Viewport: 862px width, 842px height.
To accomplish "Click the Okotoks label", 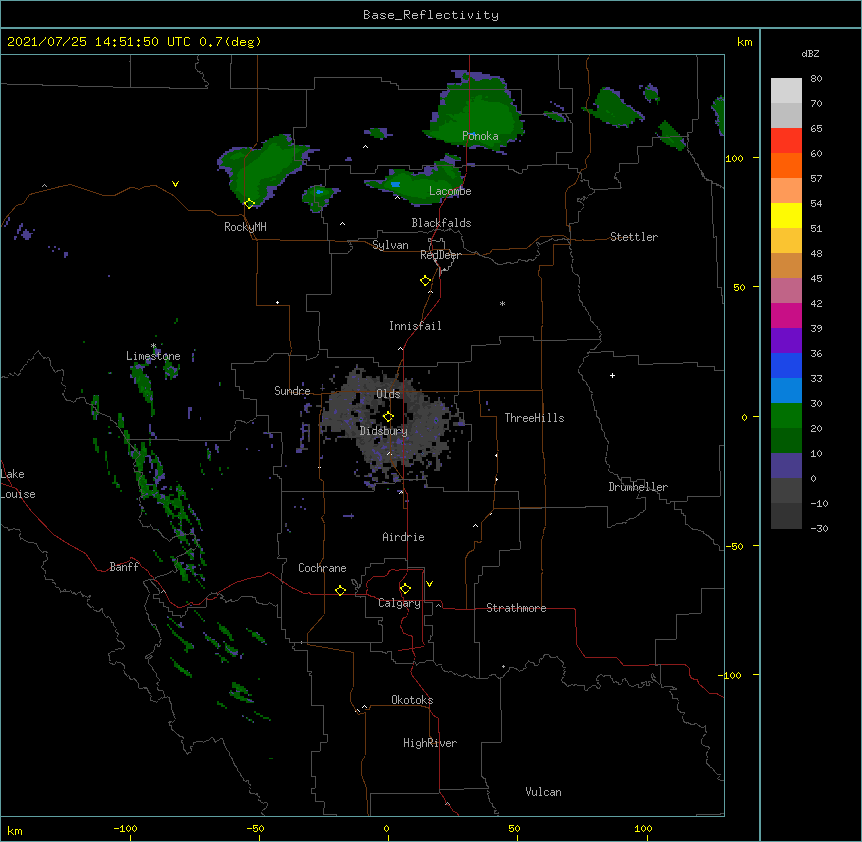I will pyautogui.click(x=412, y=700).
